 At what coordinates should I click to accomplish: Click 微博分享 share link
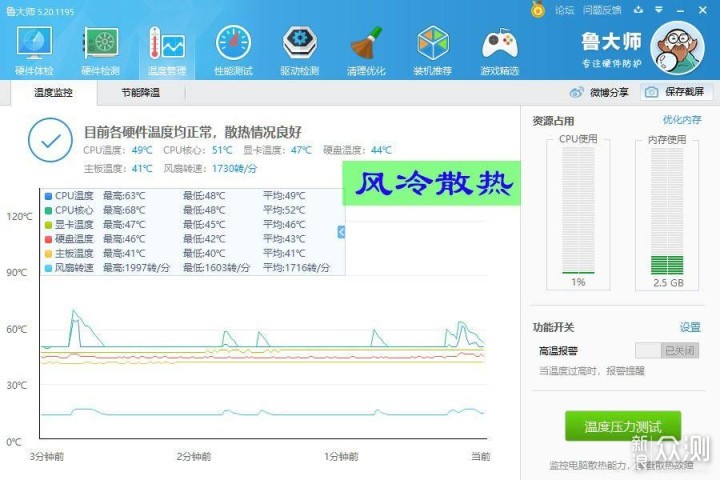(x=609, y=92)
